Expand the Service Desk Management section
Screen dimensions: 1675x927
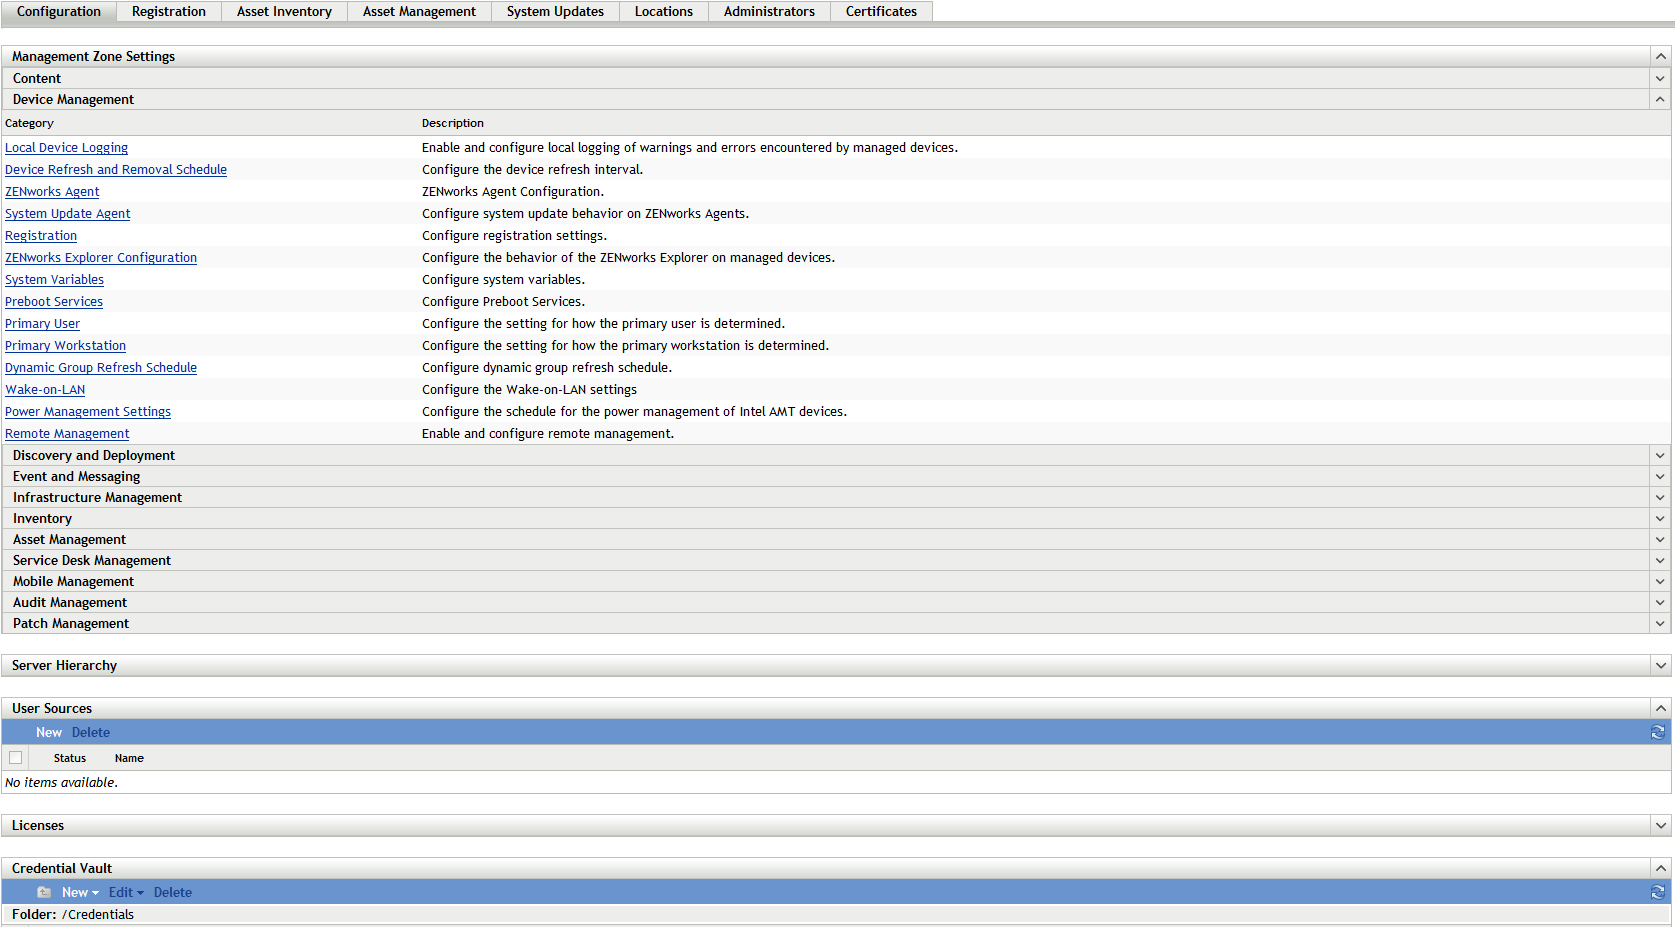coord(1659,560)
